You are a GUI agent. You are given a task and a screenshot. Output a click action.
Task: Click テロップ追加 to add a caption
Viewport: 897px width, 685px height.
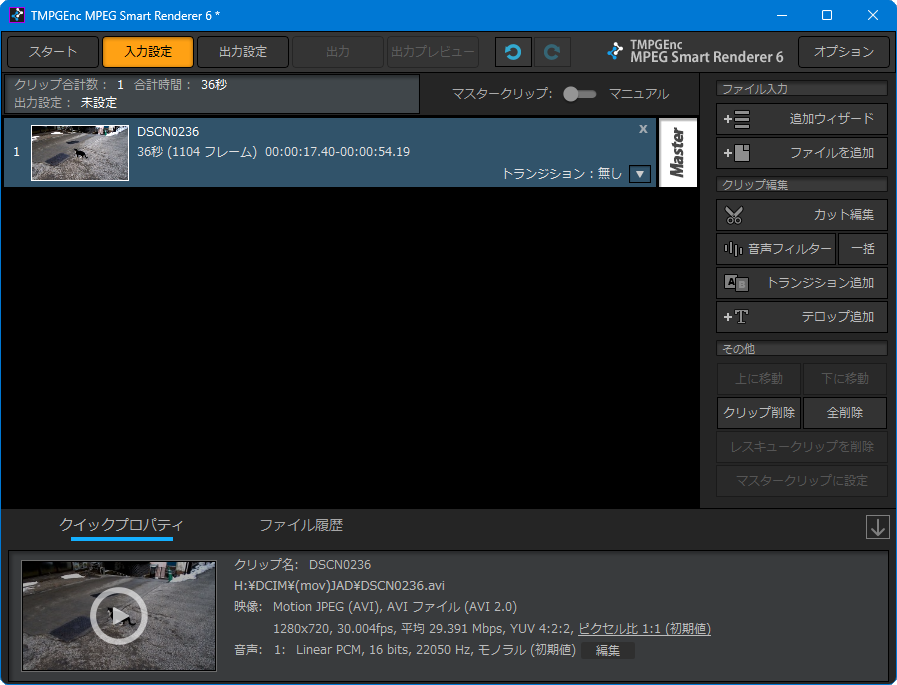click(x=801, y=316)
